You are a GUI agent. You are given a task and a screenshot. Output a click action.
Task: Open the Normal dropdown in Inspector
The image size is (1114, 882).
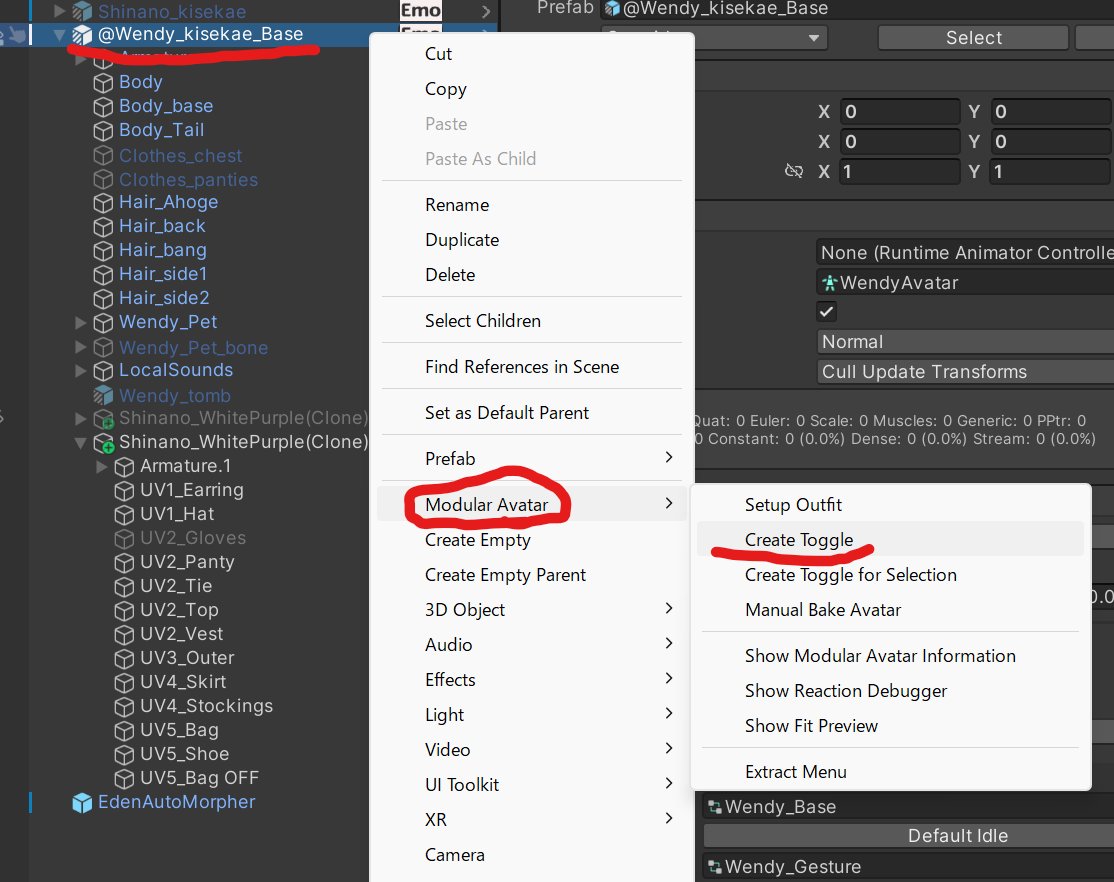click(x=966, y=342)
